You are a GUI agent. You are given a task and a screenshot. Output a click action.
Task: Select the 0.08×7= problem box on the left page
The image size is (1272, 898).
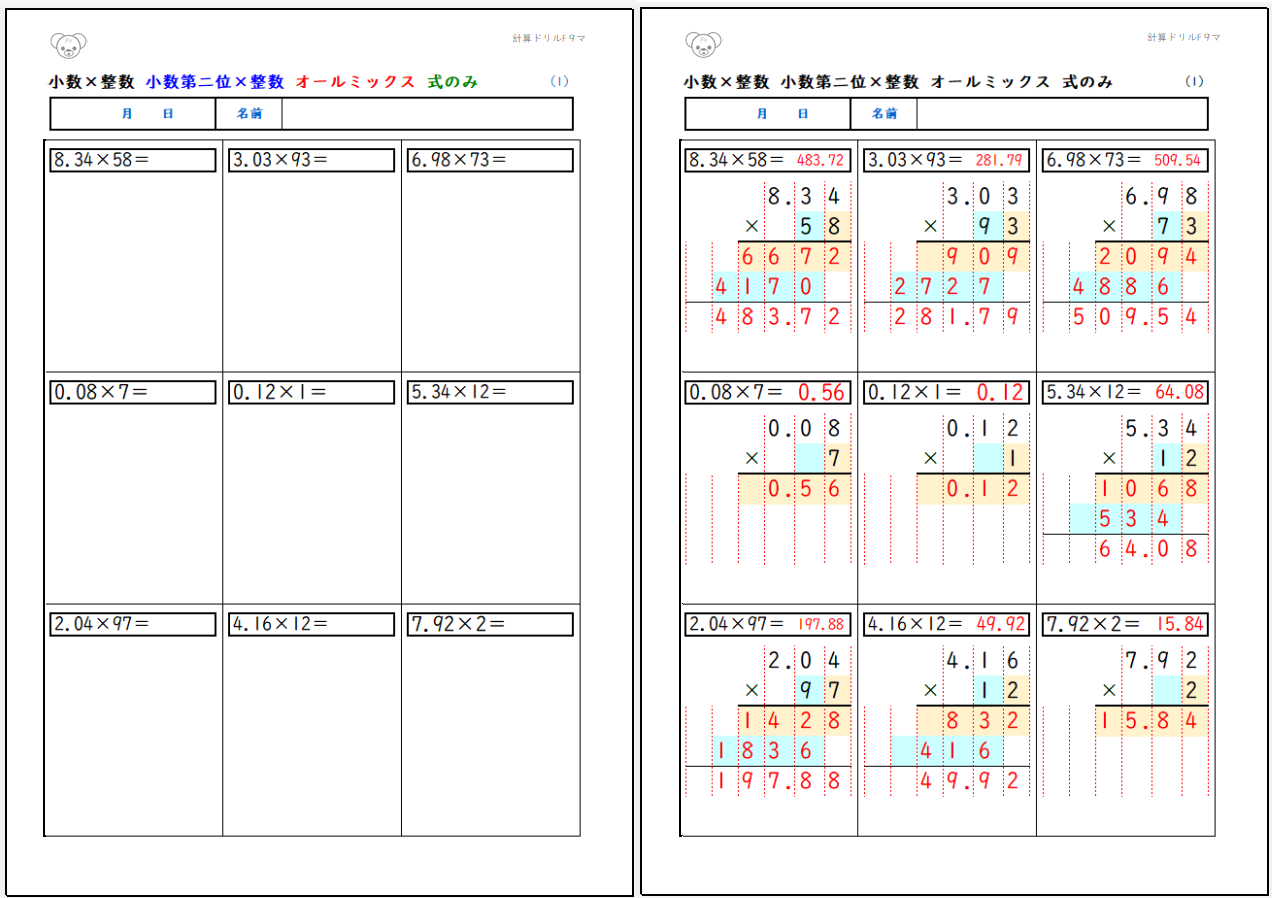click(133, 392)
